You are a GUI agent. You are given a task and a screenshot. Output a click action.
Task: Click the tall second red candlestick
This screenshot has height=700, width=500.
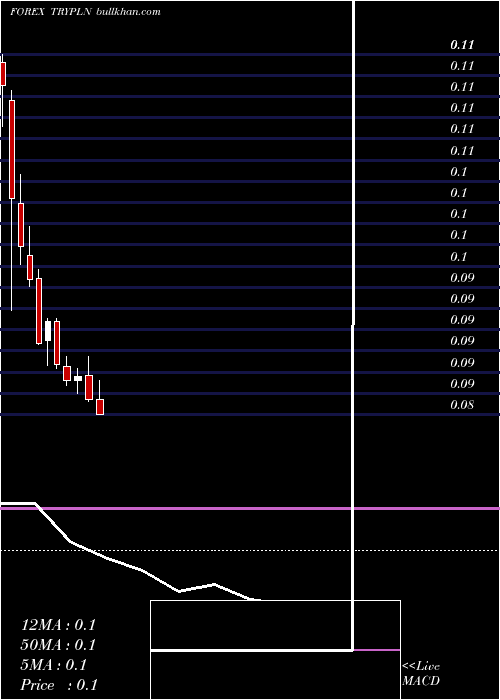[12, 150]
